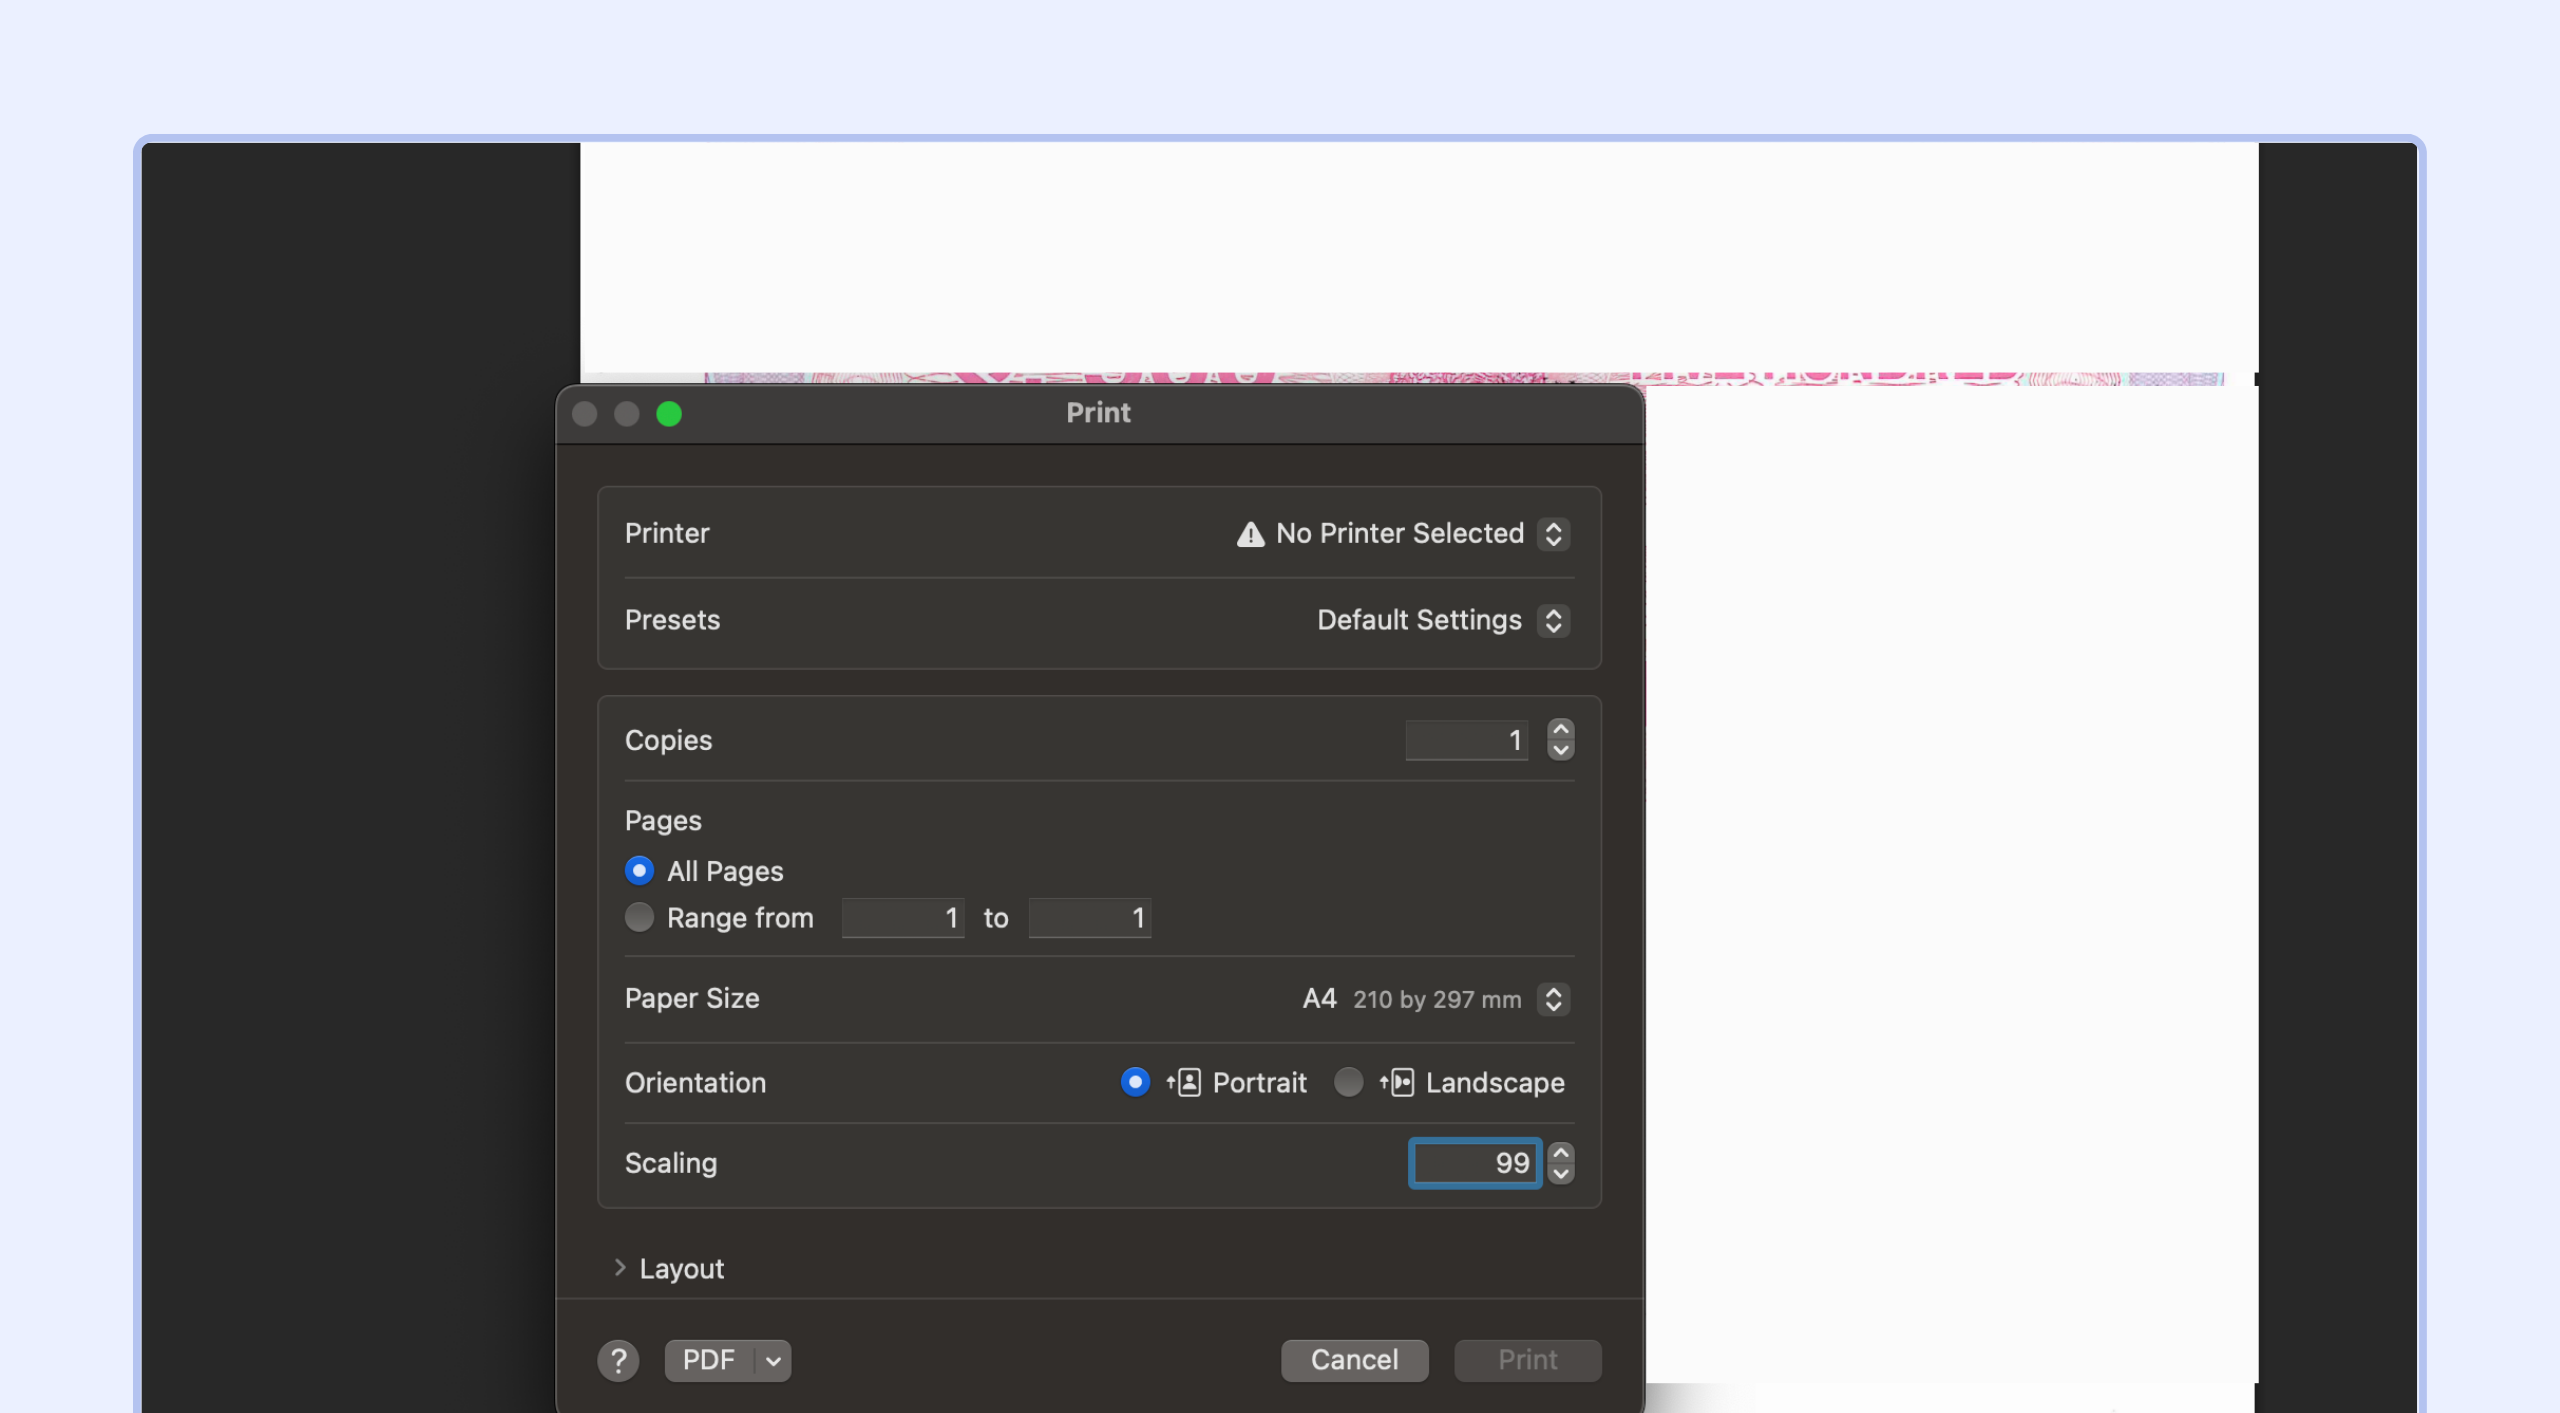This screenshot has width=2560, height=1413.
Task: Decrease the Scaling stepper value
Action: pyautogui.click(x=1560, y=1173)
